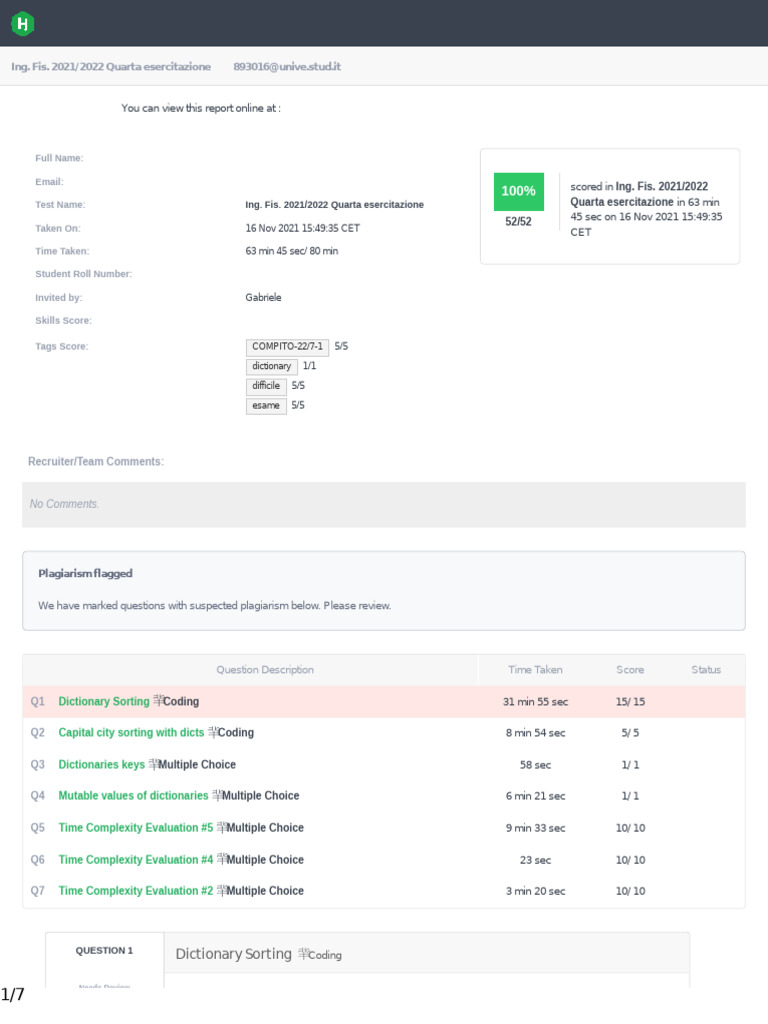The height and width of the screenshot is (1024, 768).
Task: Open the Dictionaries keys question
Action: (x=101, y=765)
